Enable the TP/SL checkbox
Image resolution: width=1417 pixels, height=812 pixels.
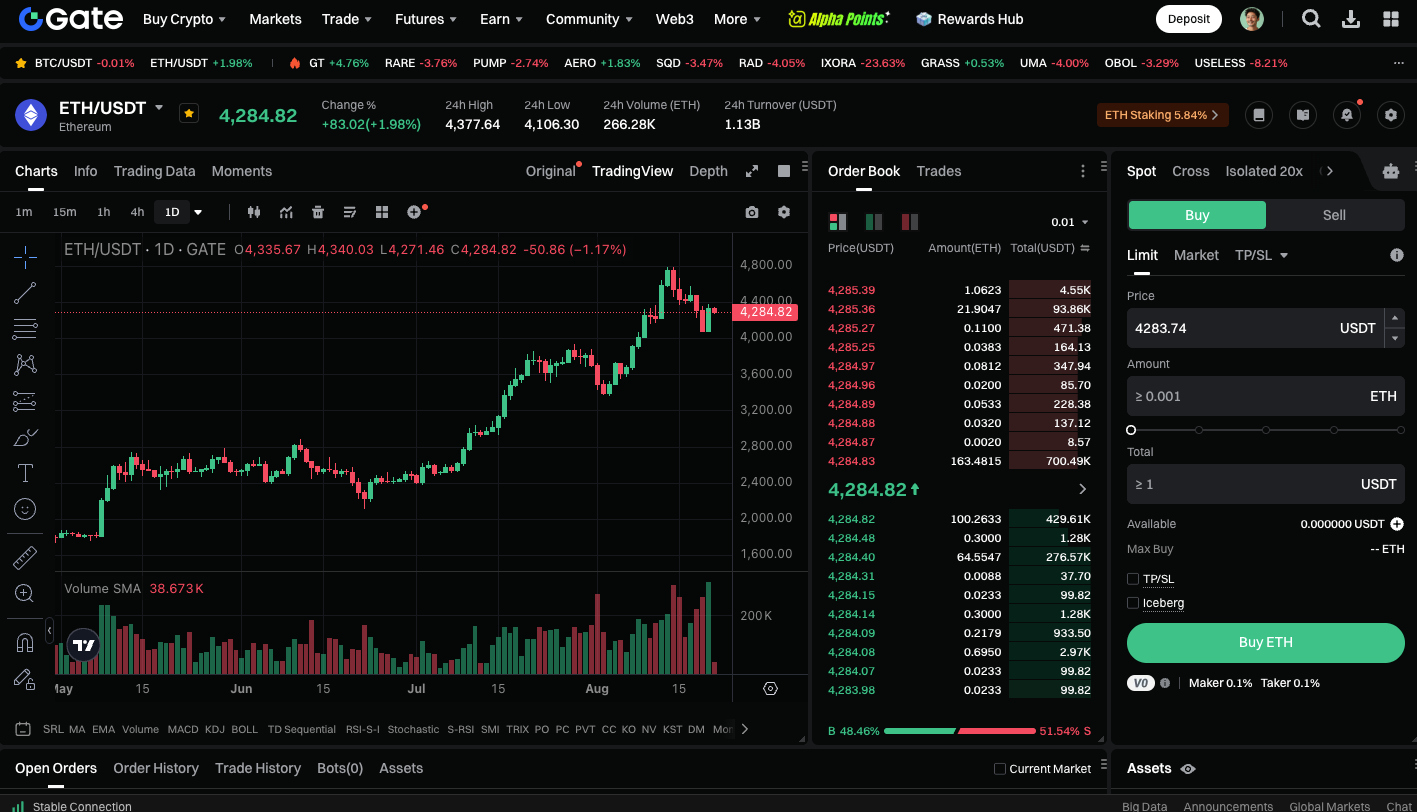[x=1133, y=579]
